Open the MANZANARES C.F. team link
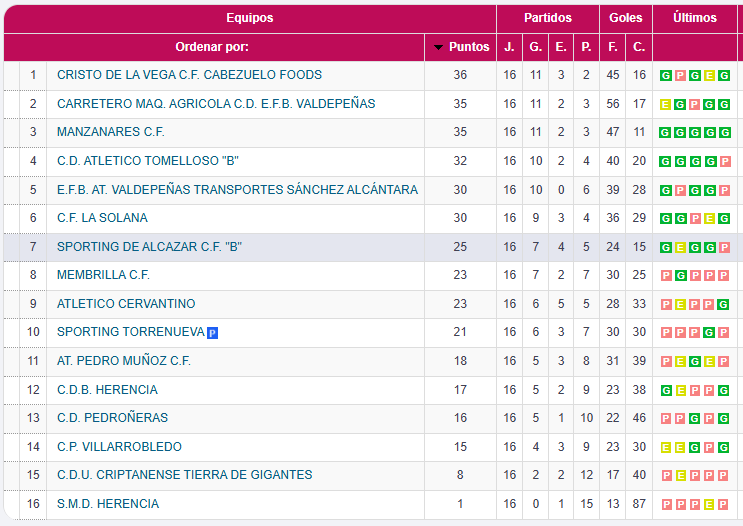The image size is (743, 526). pos(110,132)
